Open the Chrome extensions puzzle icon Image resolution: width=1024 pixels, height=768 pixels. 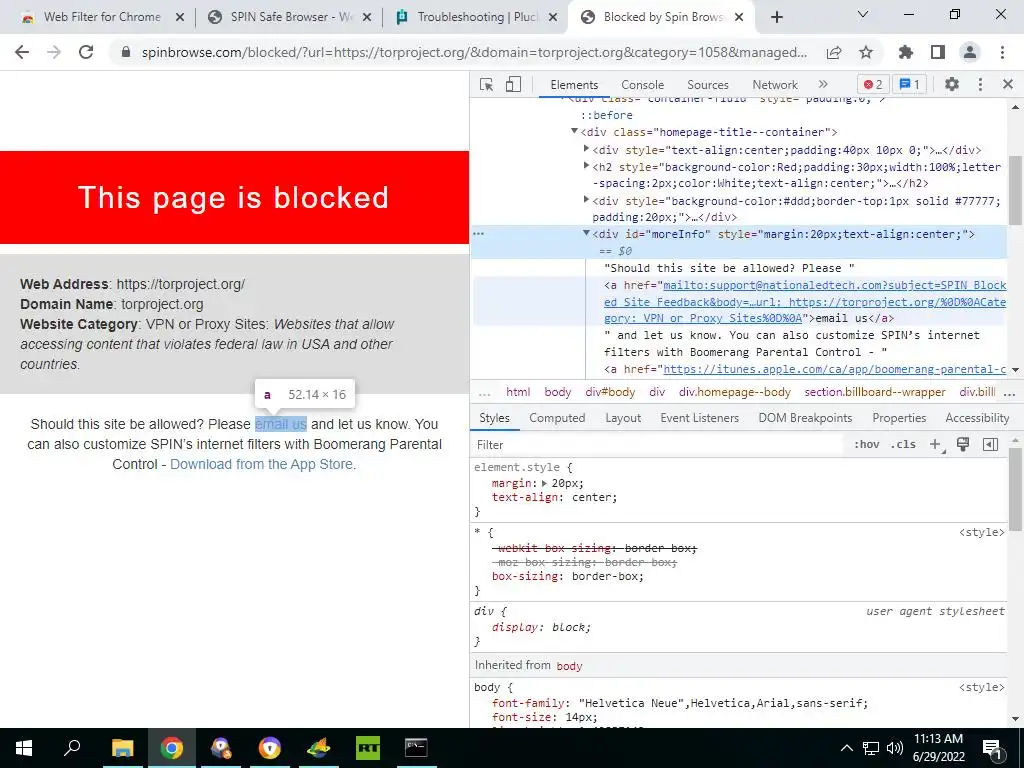point(905,52)
